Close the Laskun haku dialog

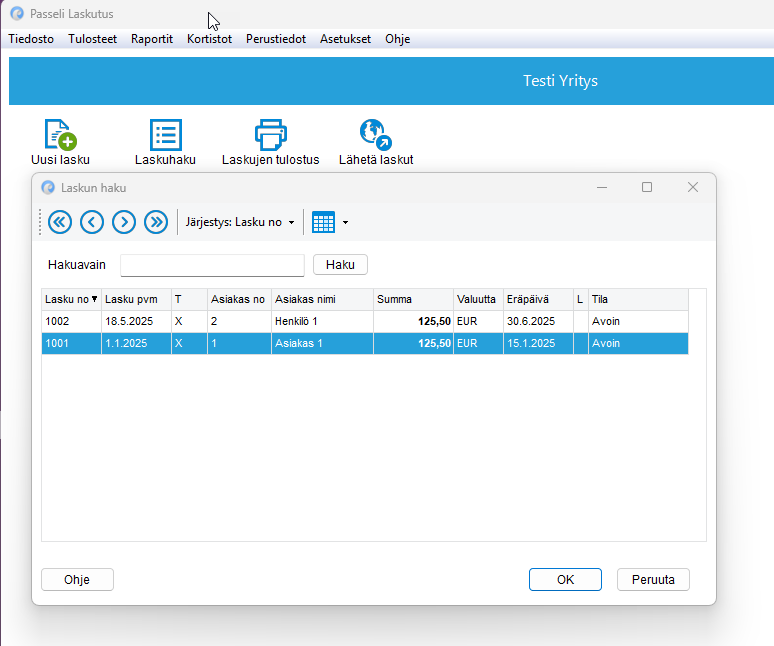[x=693, y=187]
